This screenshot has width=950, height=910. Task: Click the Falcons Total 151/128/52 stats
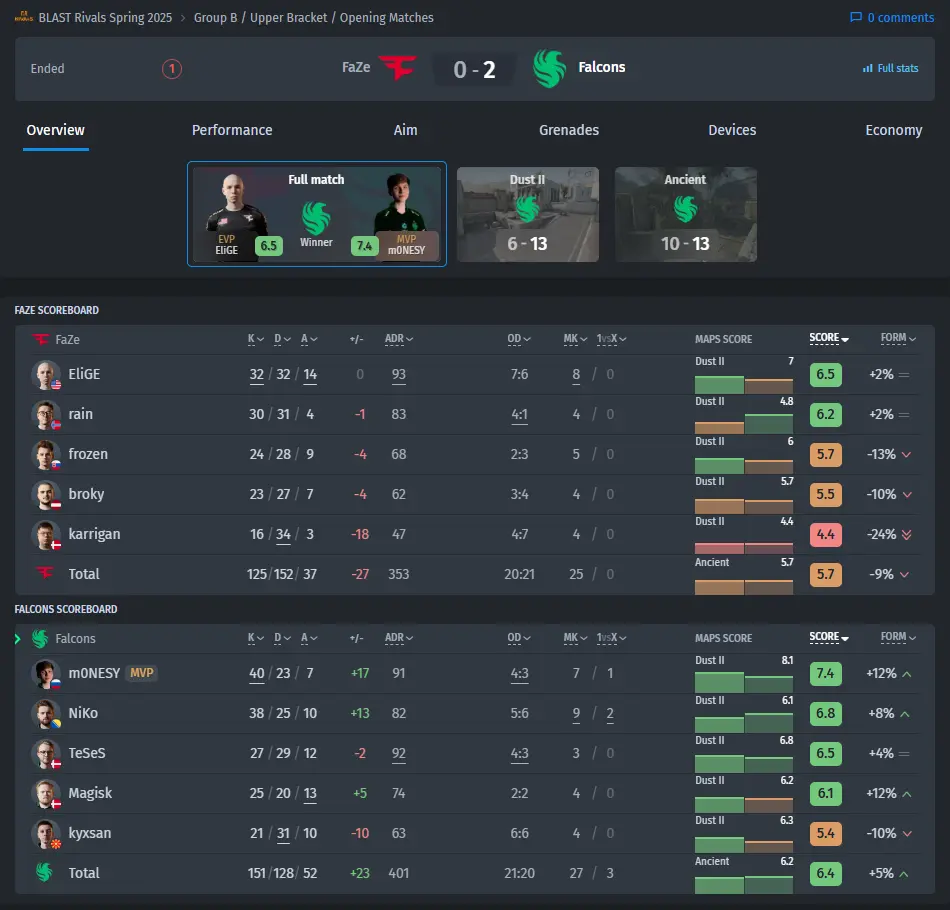[x=282, y=873]
